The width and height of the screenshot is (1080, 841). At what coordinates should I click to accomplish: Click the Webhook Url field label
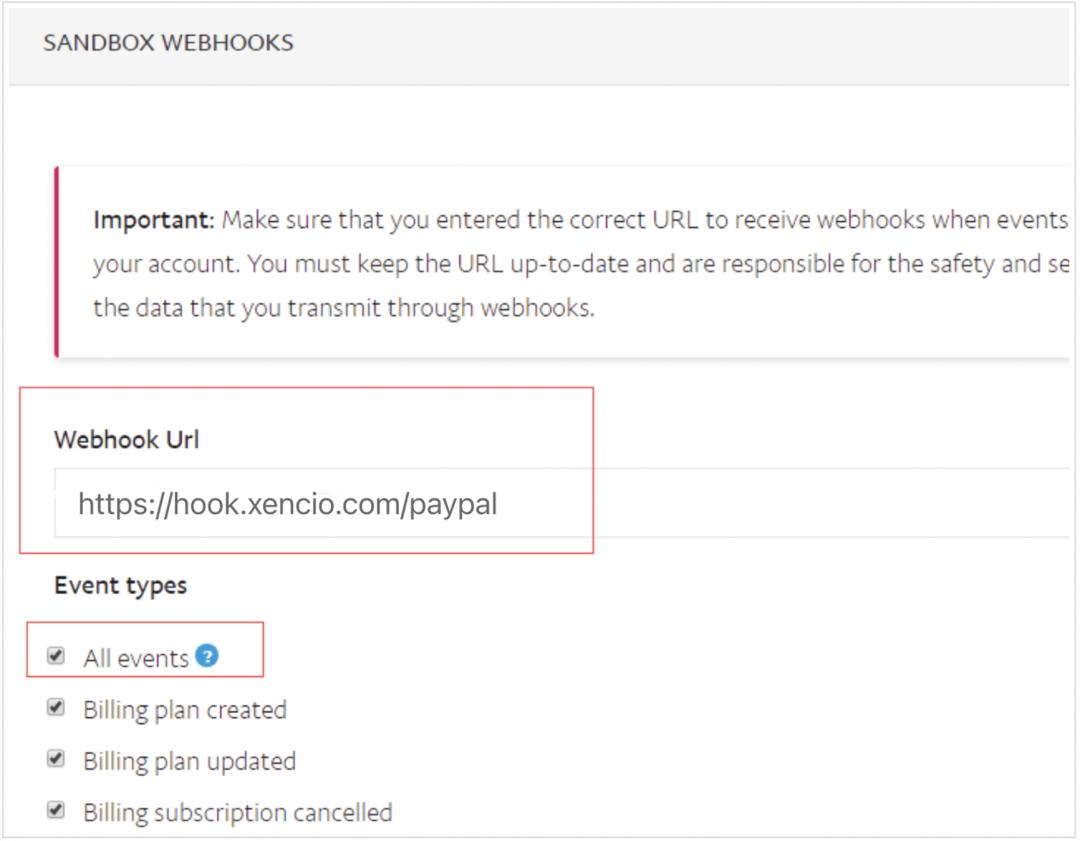pyautogui.click(x=126, y=440)
